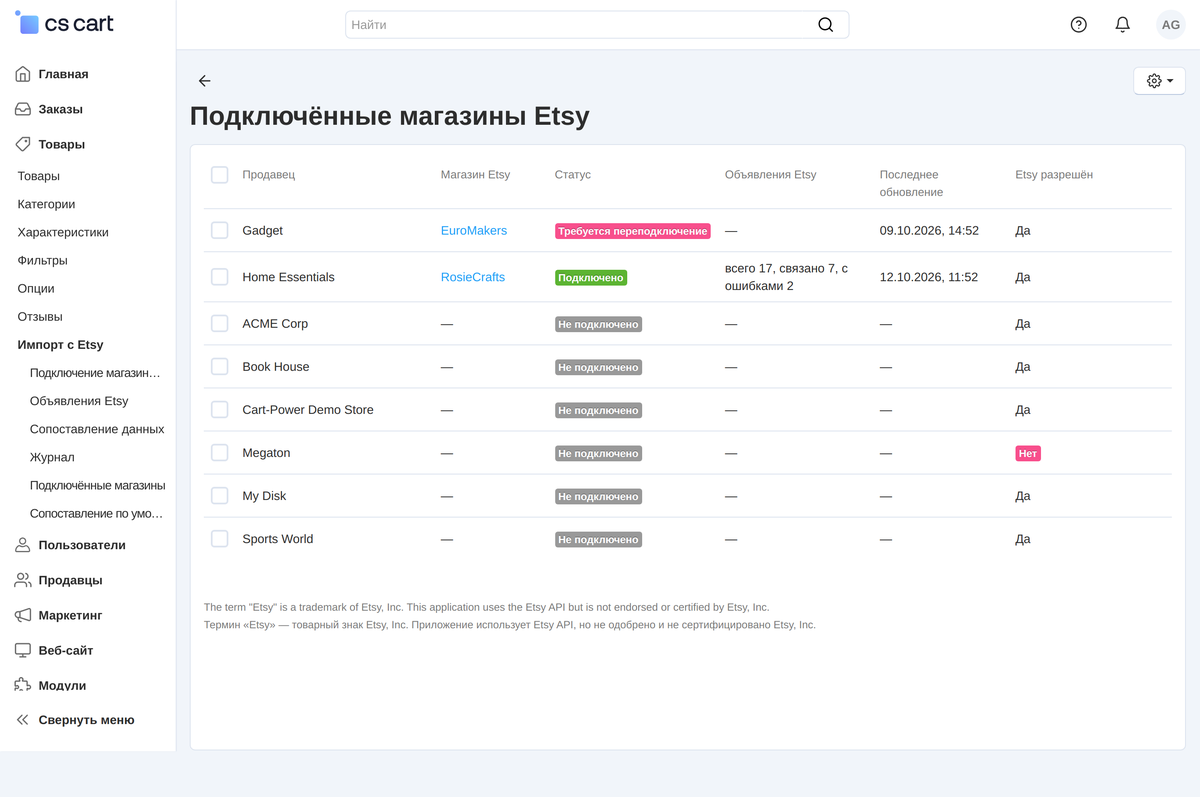Image resolution: width=1200 pixels, height=797 pixels.
Task: Check the Cart-Power Demo Store checkbox
Action: [220, 410]
